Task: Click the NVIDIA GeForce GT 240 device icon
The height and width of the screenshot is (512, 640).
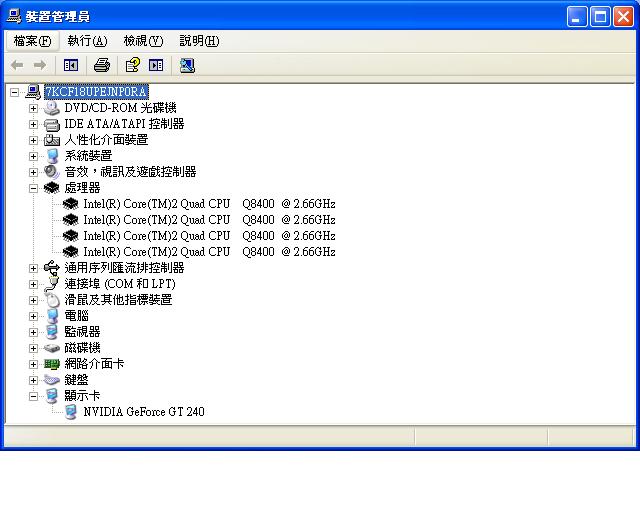Action: pos(71,412)
